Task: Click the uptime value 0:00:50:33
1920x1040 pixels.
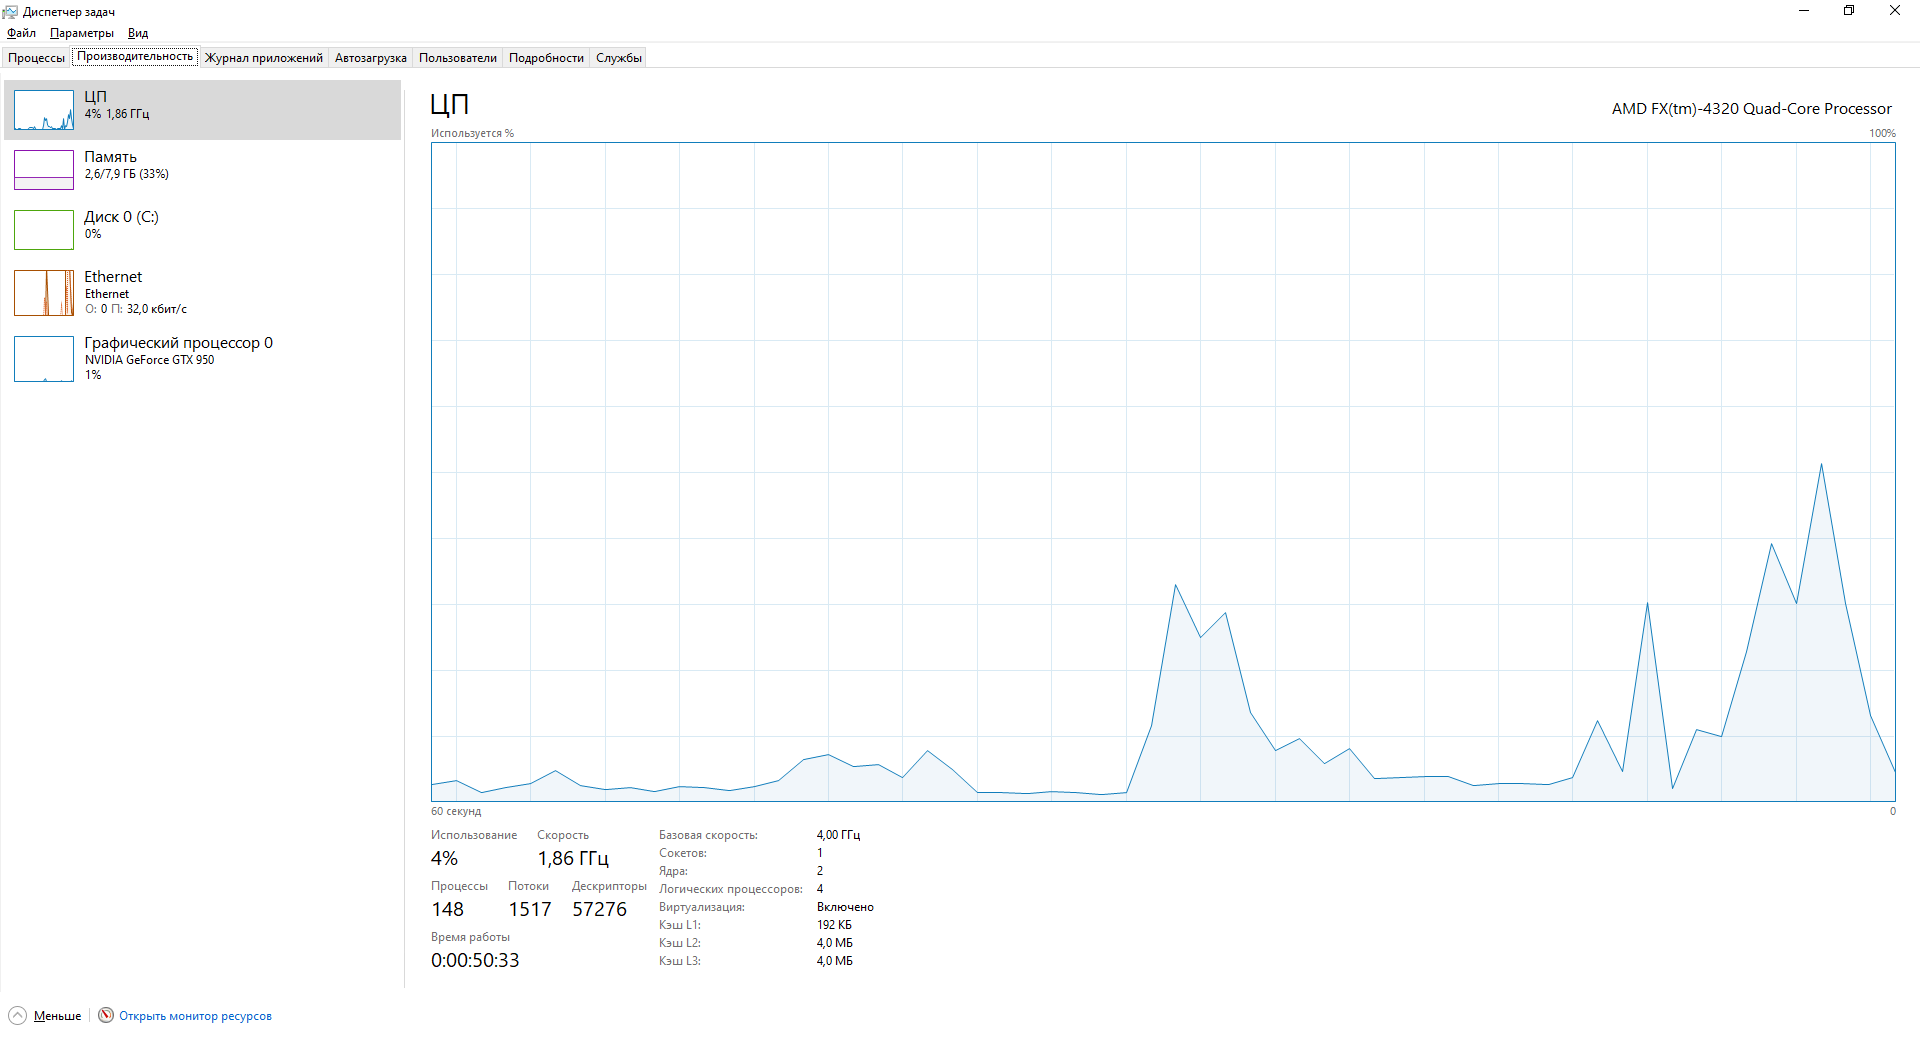Action: click(475, 961)
